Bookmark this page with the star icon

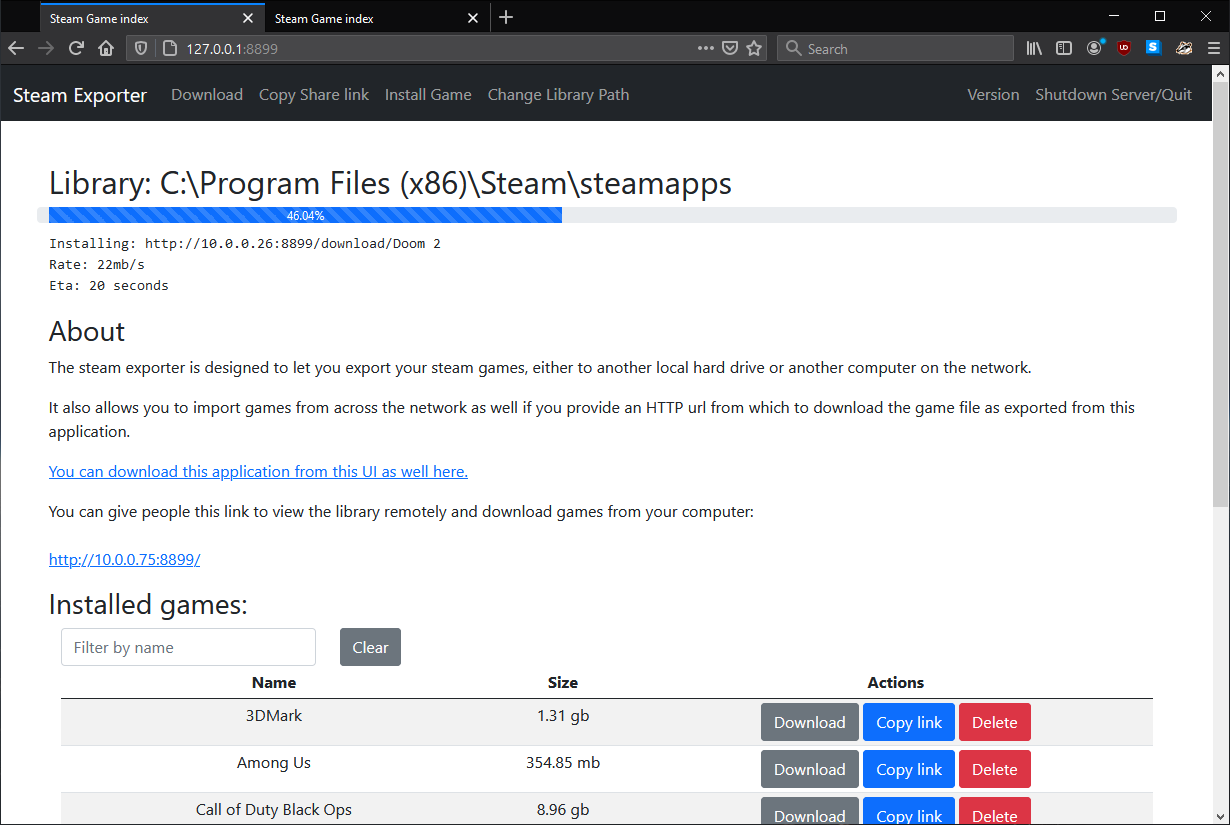[754, 48]
